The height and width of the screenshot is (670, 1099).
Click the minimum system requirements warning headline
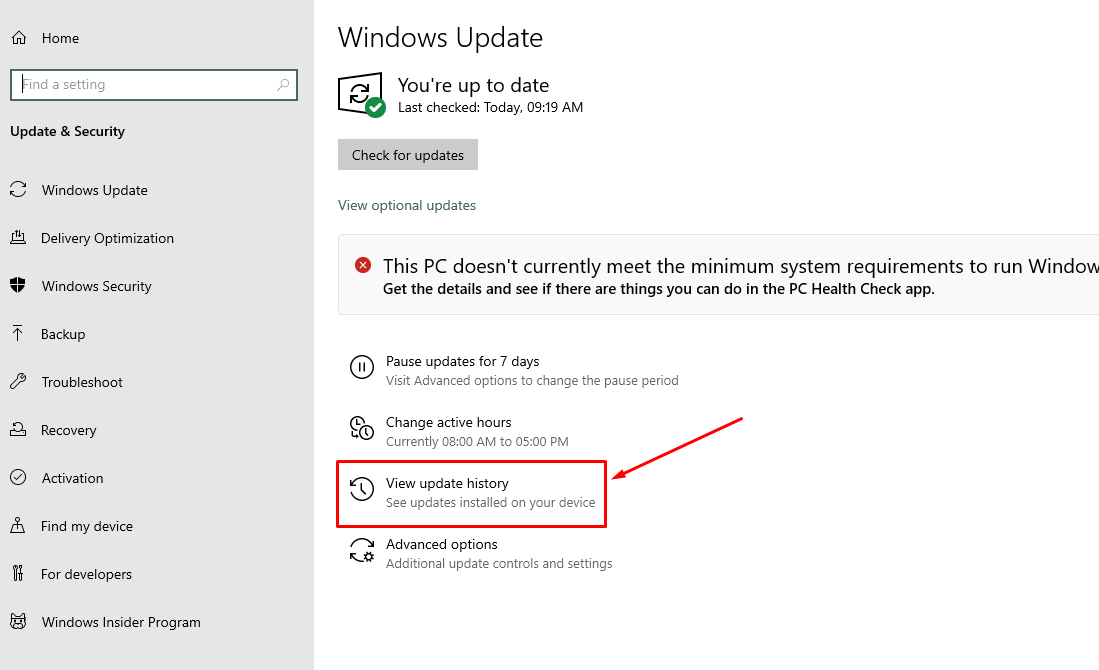741,266
